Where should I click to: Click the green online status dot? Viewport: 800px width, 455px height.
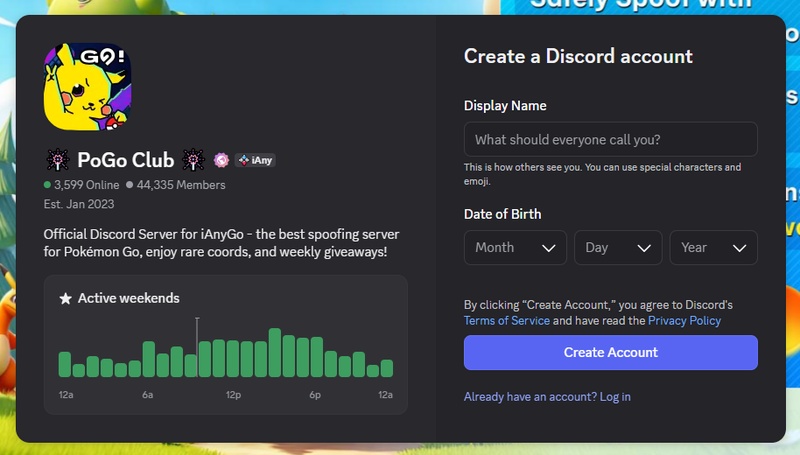pyautogui.click(x=47, y=185)
